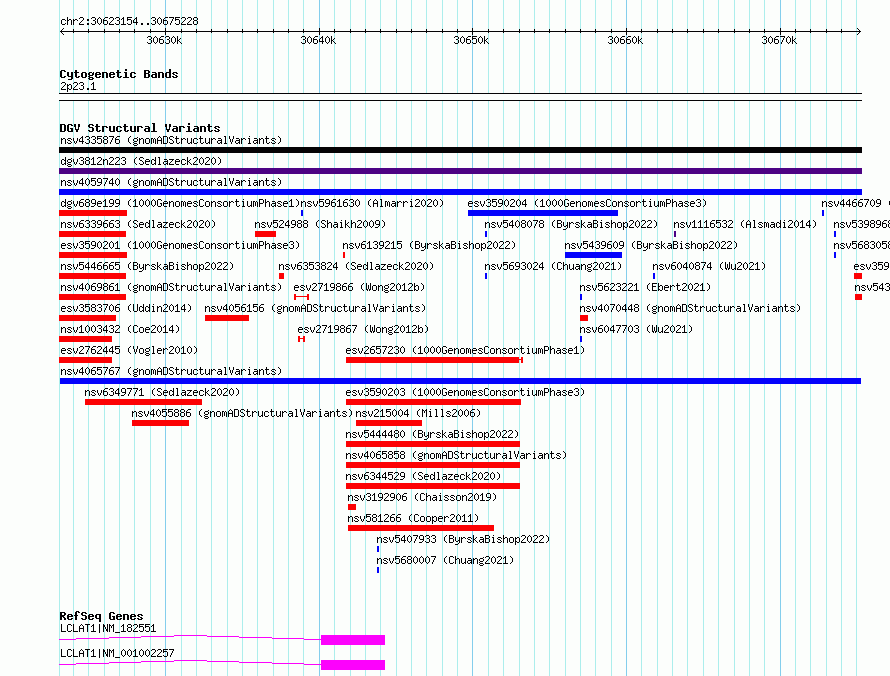This screenshot has width=890, height=676.
Task: Click nsv6040874 Wu2021 label
Action: point(709,266)
